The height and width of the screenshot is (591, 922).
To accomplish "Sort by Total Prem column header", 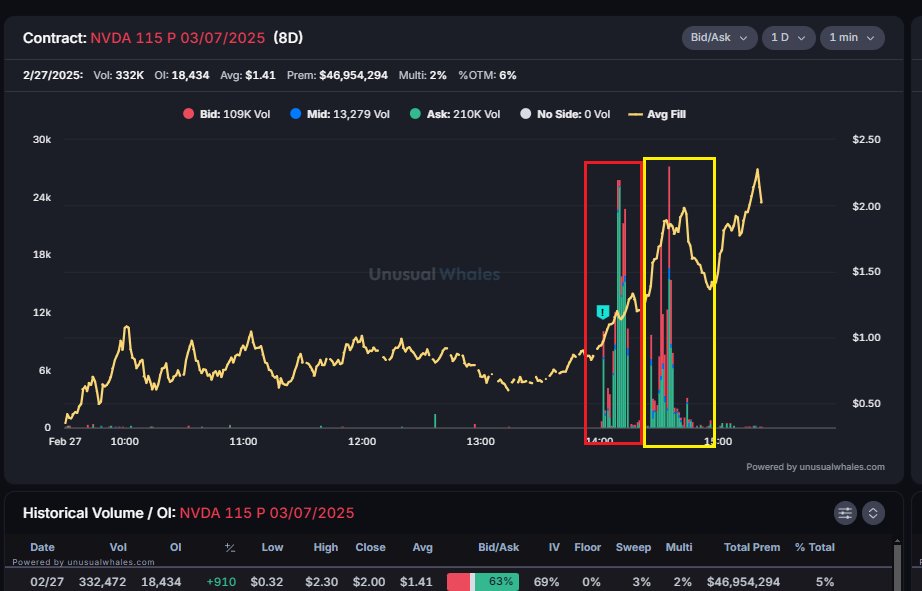I will 752,547.
